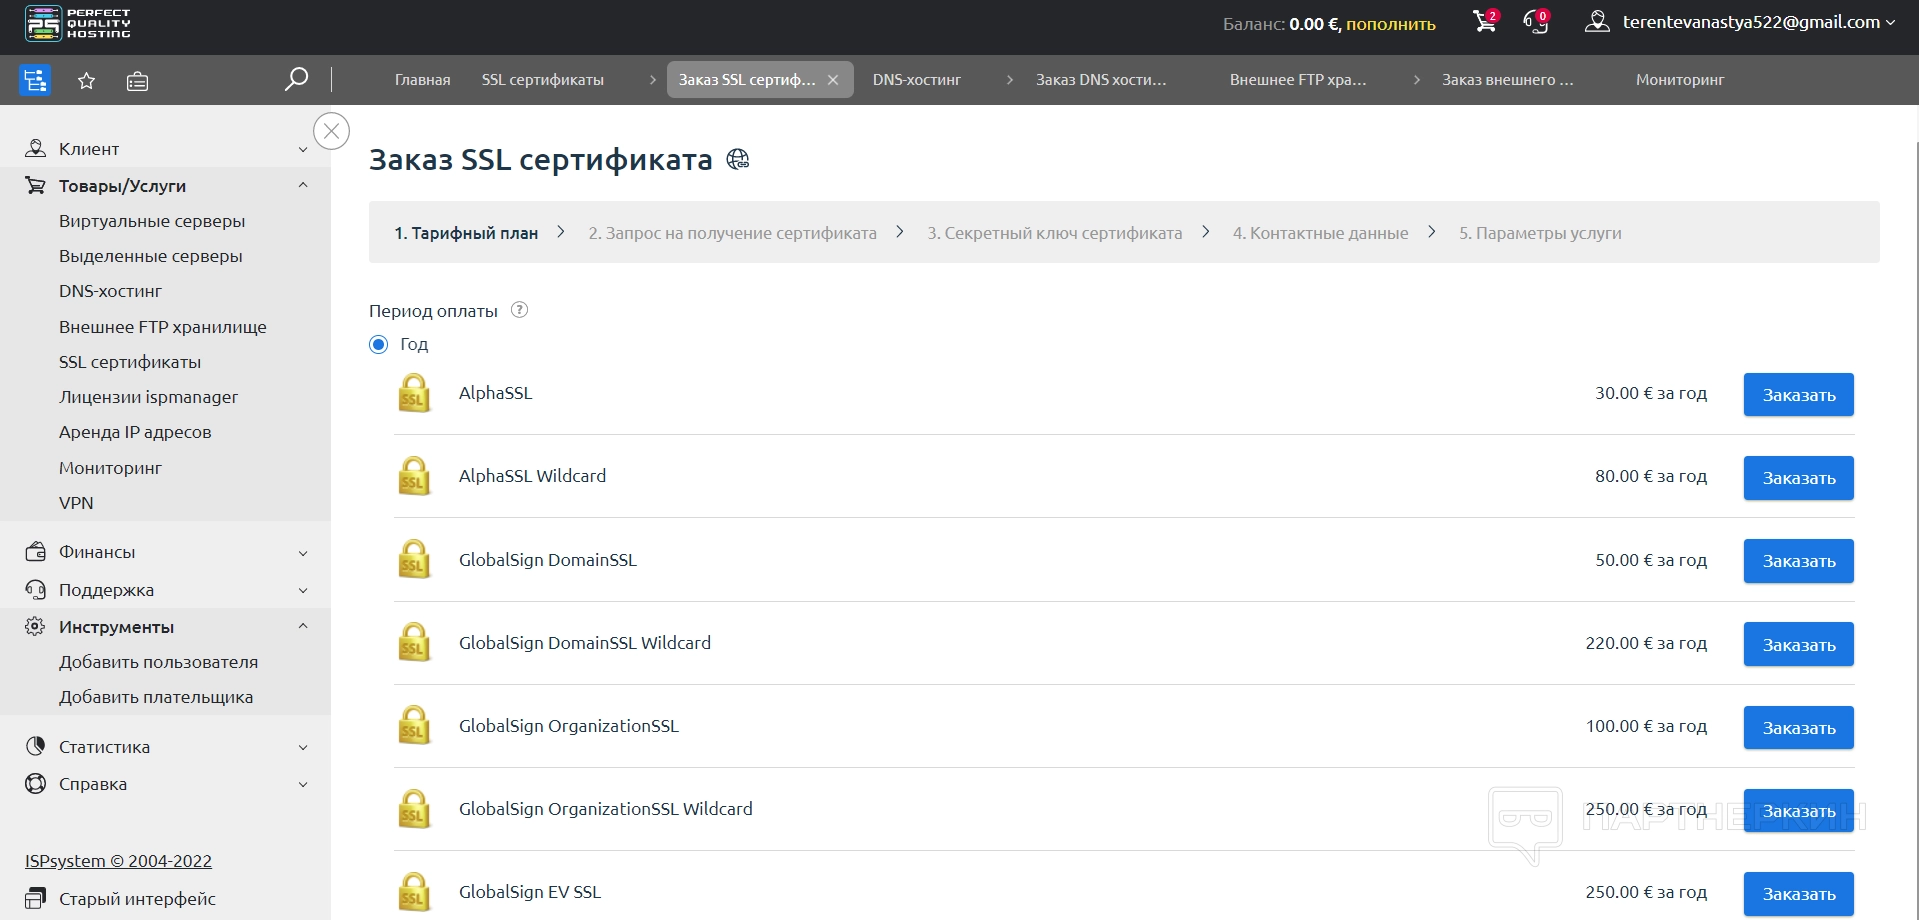The image size is (1919, 920).
Task: Click the Perfect Quality Hosting logo
Action: point(78,23)
